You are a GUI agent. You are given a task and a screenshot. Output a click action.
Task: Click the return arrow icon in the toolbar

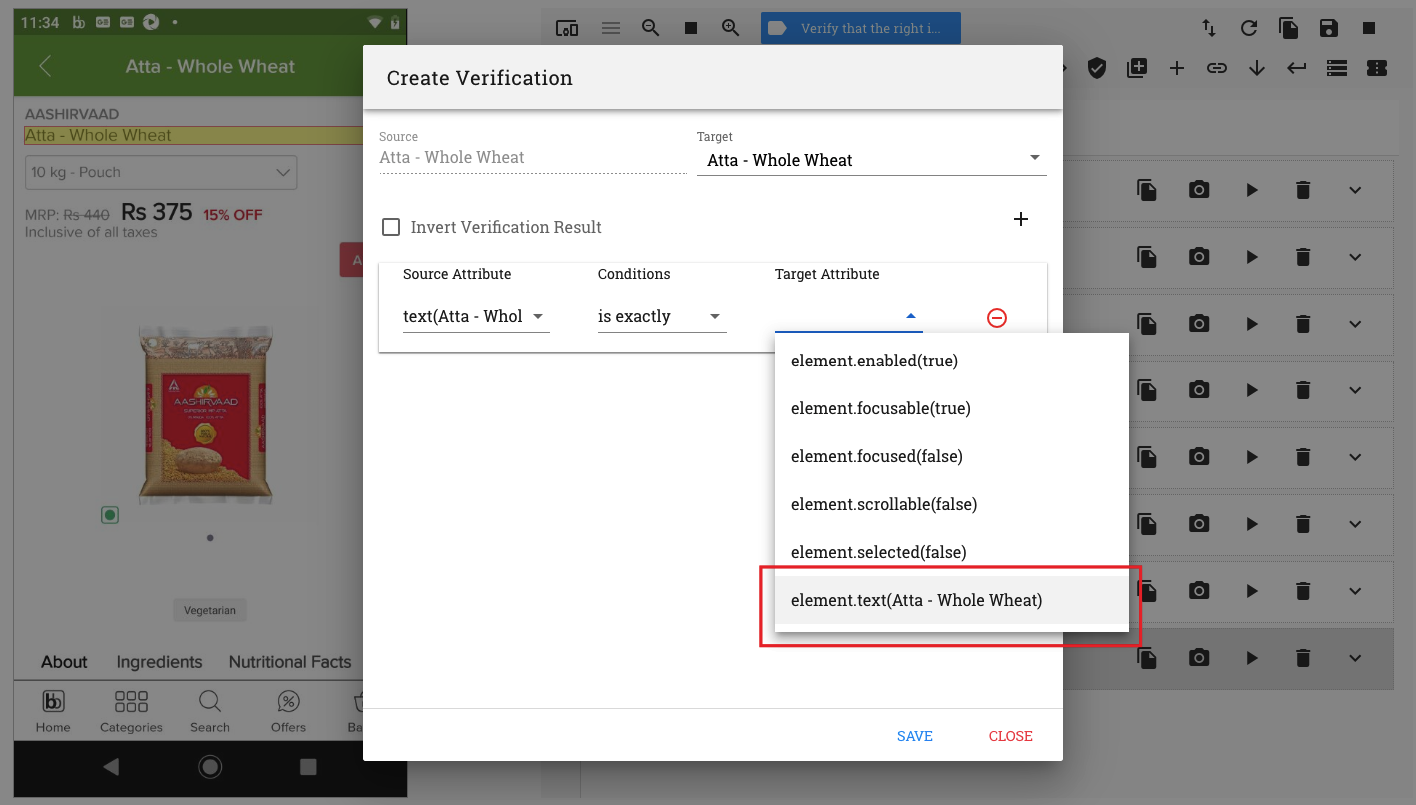1297,68
